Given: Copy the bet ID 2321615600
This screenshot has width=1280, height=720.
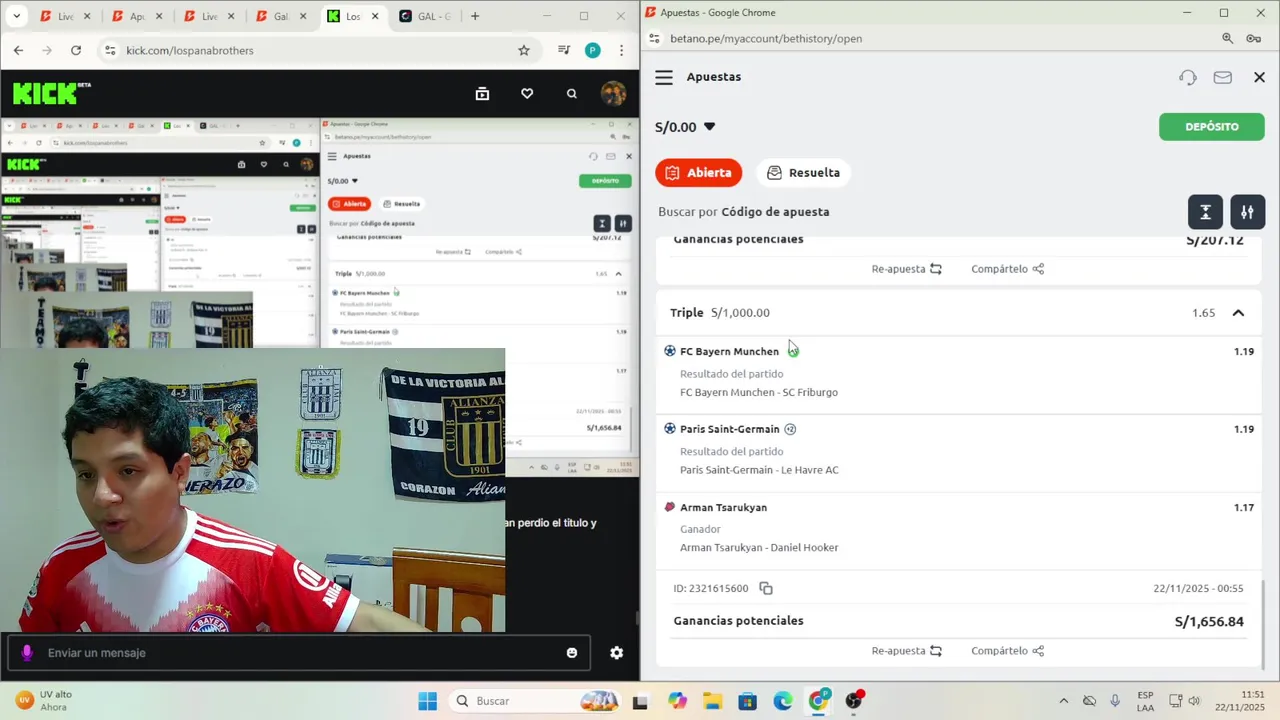Looking at the screenshot, I should pyautogui.click(x=766, y=588).
